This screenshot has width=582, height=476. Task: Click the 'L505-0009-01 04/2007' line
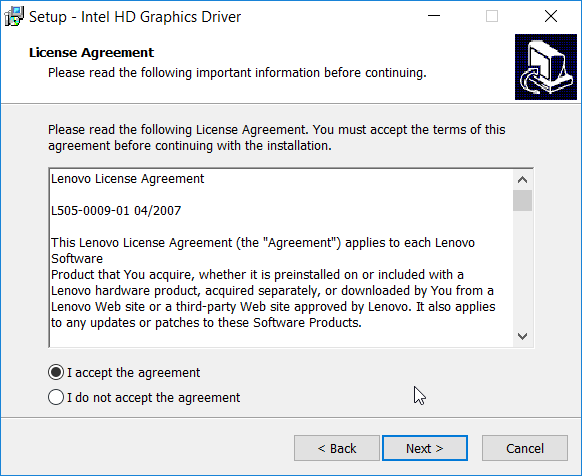coord(116,211)
